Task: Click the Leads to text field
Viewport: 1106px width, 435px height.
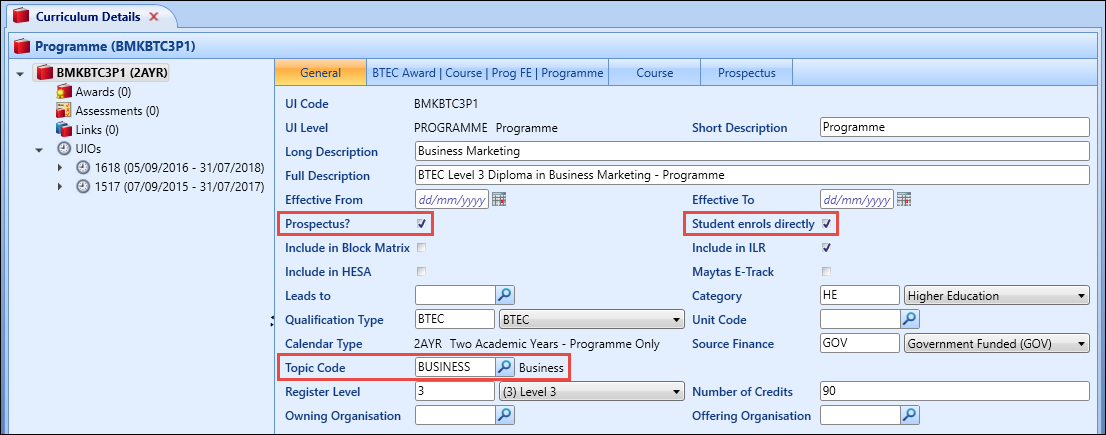Action: tap(456, 295)
